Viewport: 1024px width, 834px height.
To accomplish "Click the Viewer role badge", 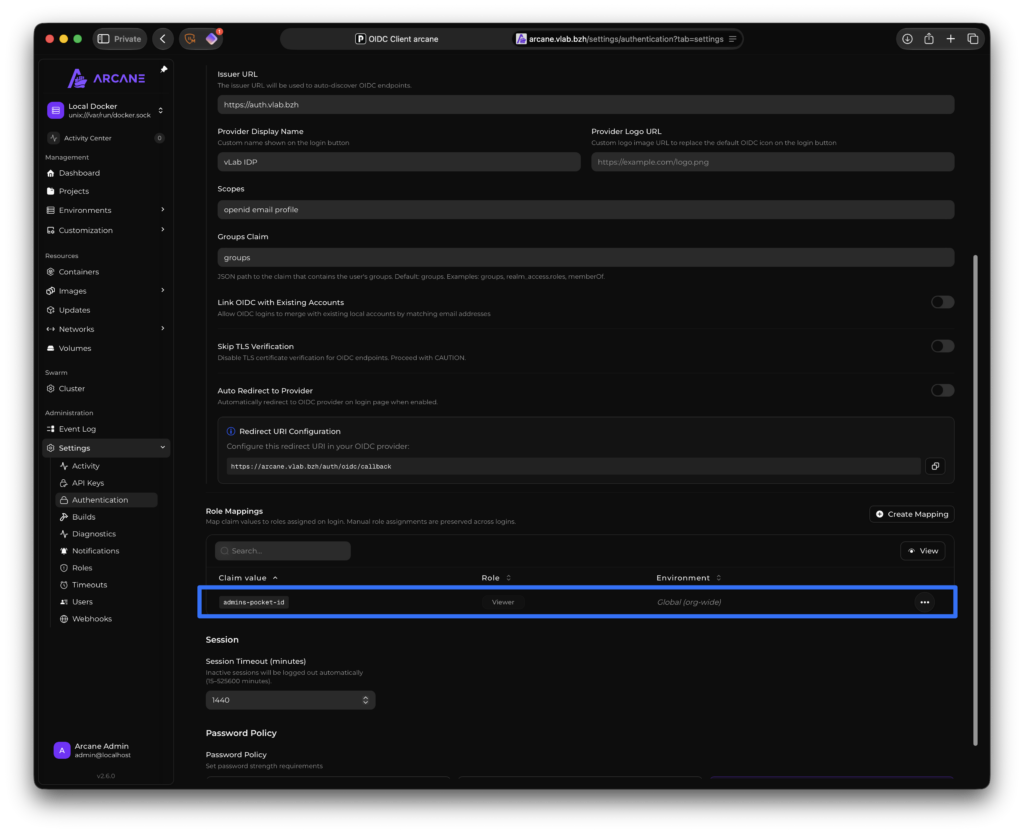I will pyautogui.click(x=503, y=602).
